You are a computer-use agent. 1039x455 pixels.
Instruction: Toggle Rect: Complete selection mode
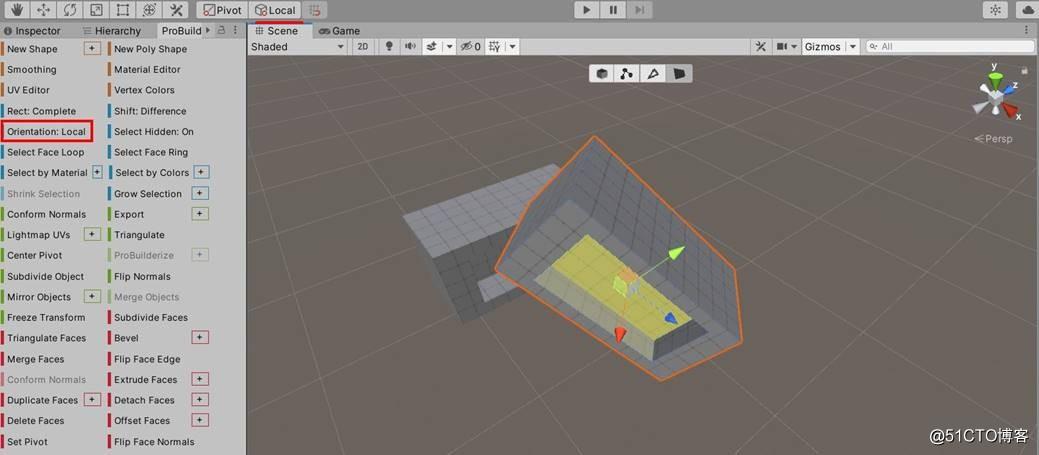[x=41, y=111]
